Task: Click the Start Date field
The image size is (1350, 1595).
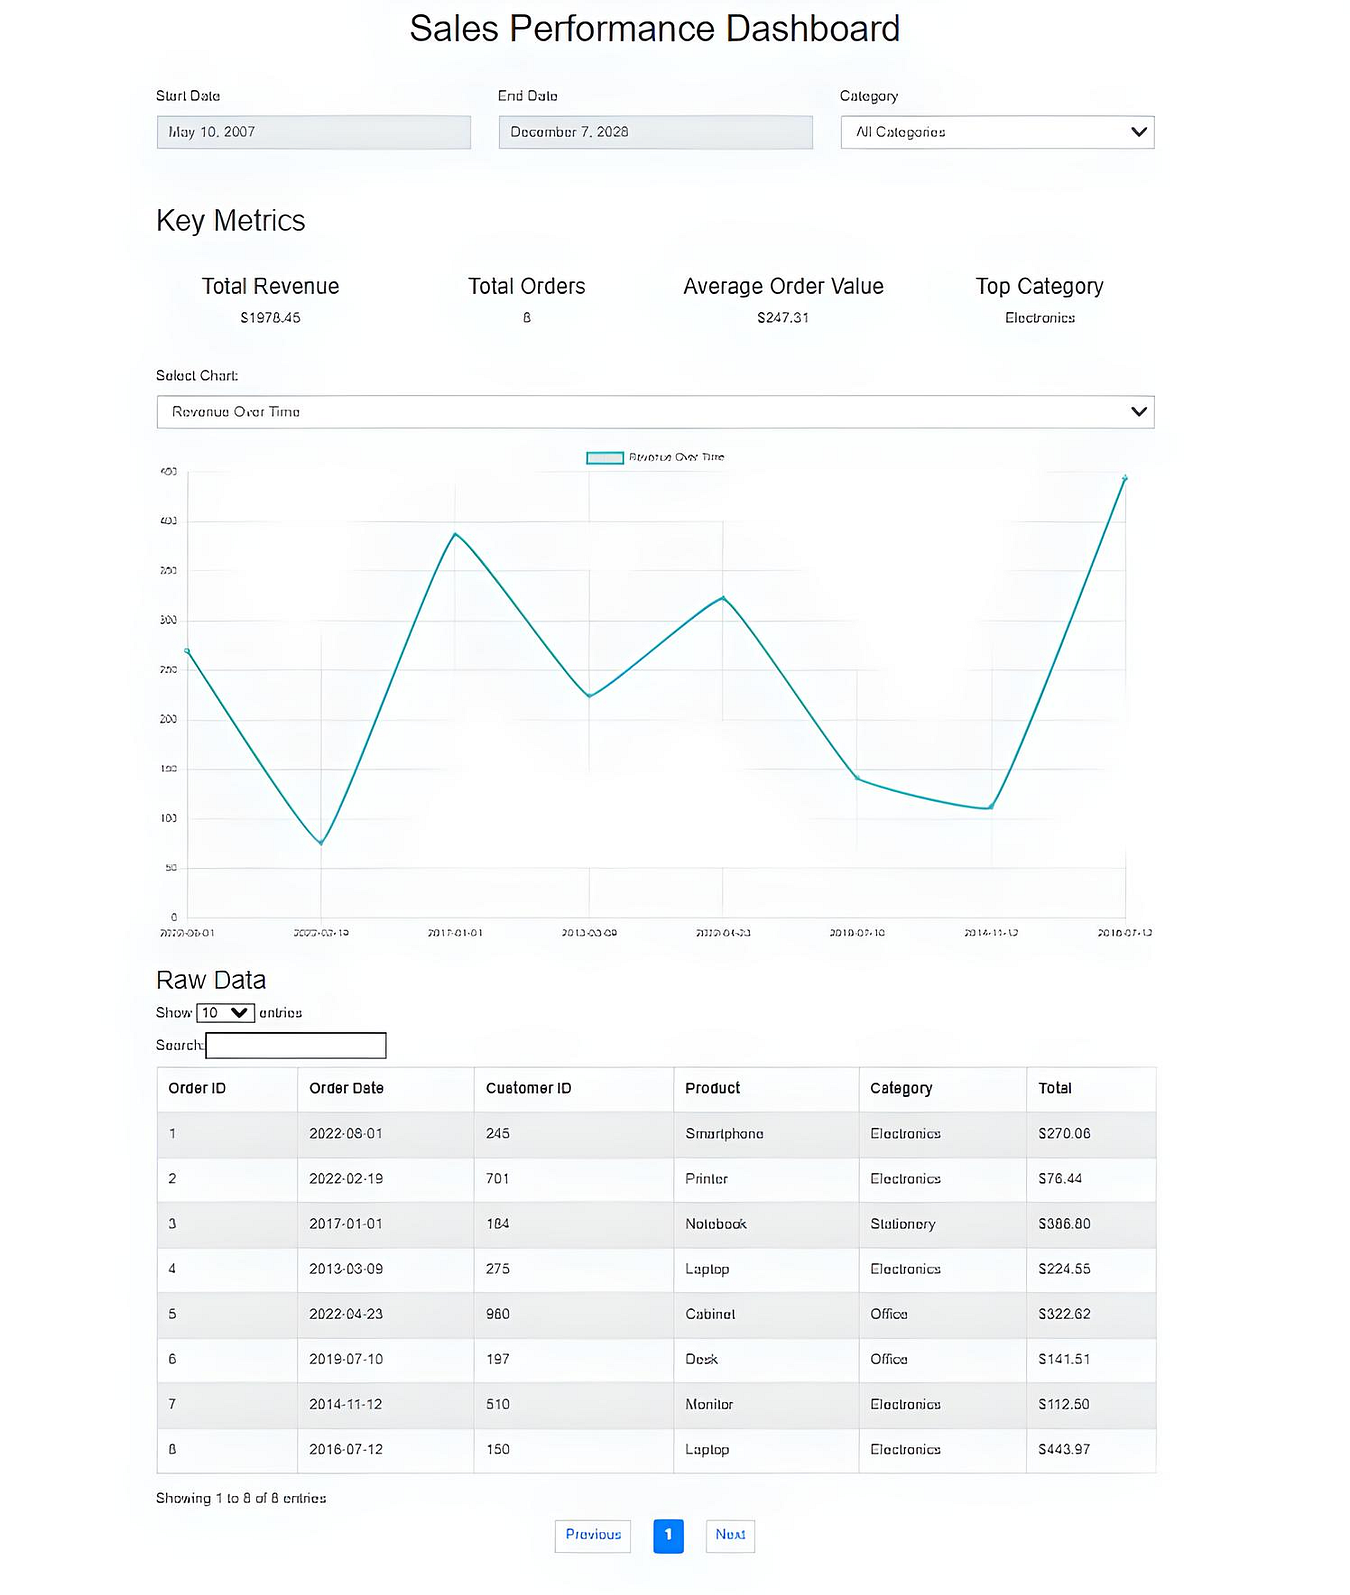Action: [313, 131]
